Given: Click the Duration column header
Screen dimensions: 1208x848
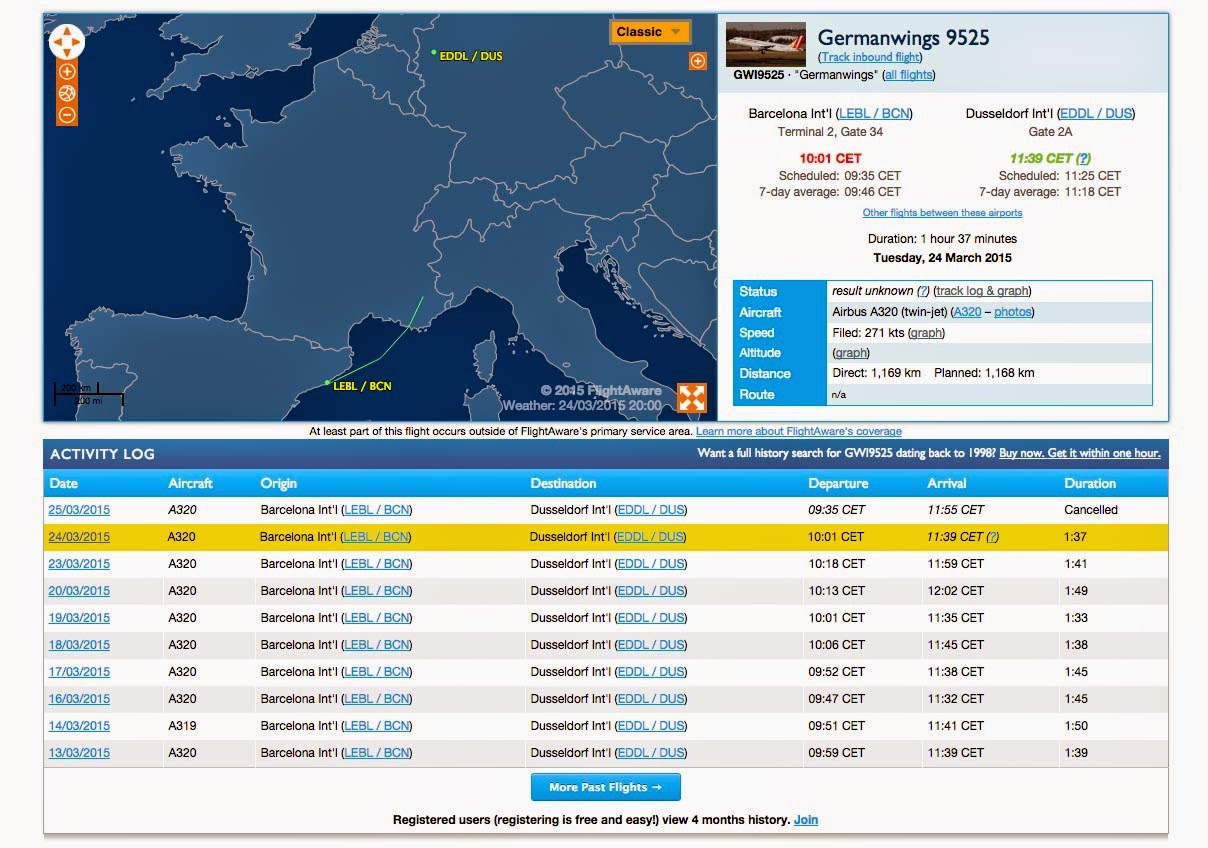Looking at the screenshot, I should coord(1090,483).
